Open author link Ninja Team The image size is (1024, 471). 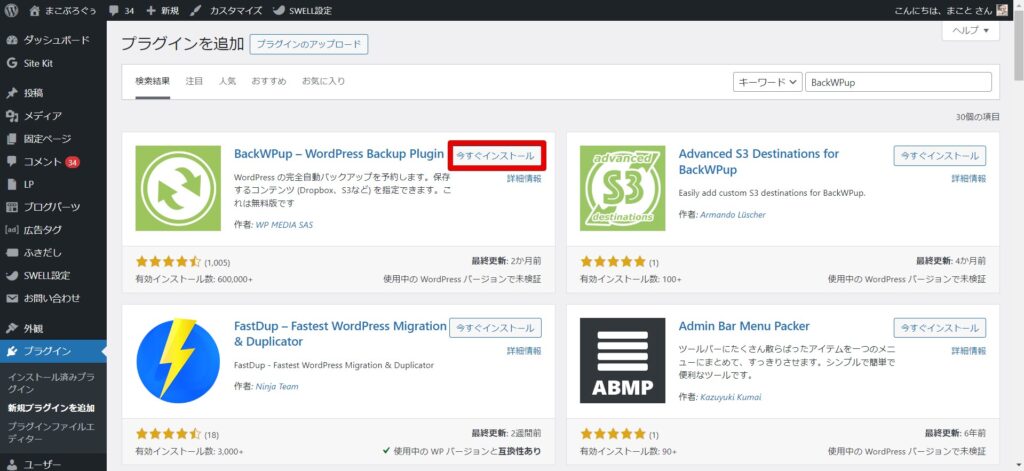click(277, 386)
